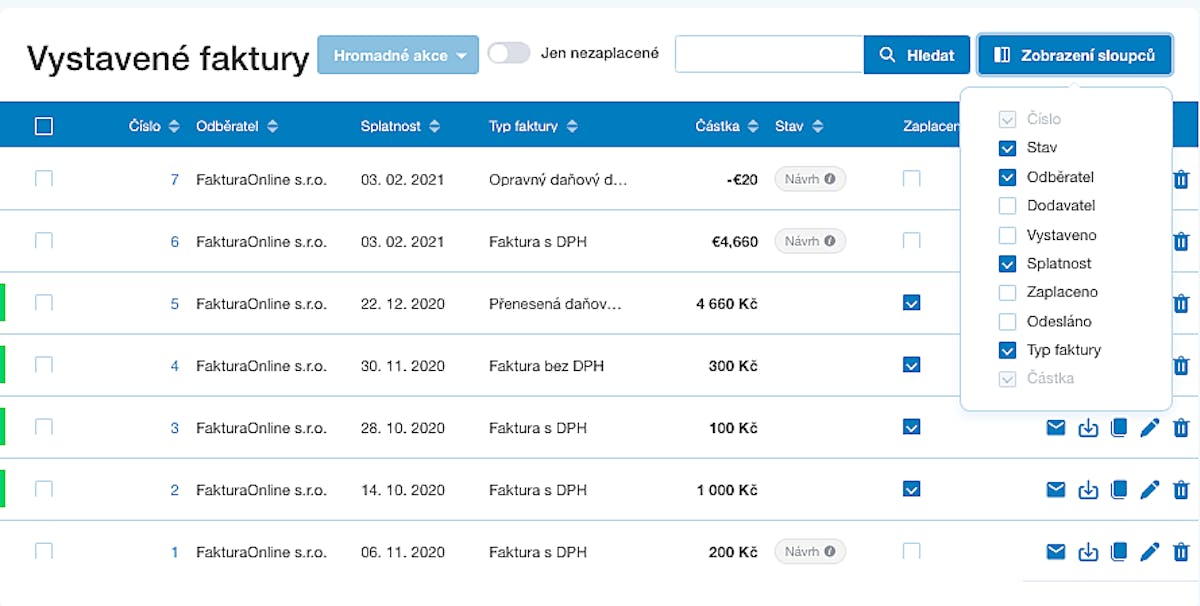
Task: Toggle the Jen nezaplacené switch
Action: pyautogui.click(x=509, y=53)
